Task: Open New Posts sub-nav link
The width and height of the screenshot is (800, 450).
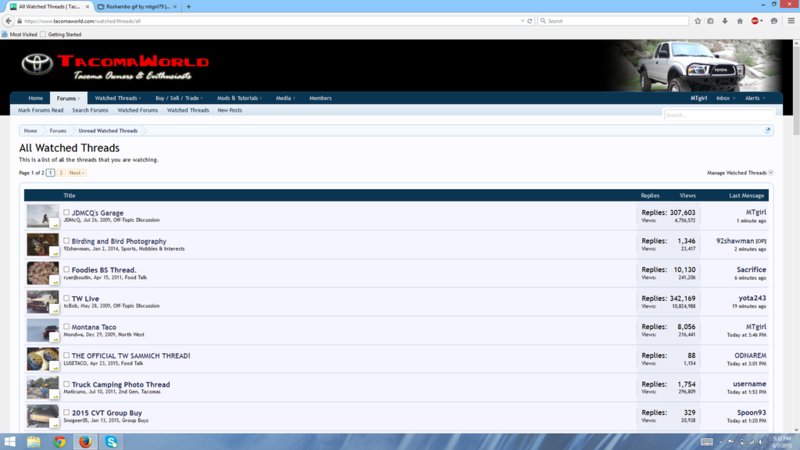Action: pos(230,110)
